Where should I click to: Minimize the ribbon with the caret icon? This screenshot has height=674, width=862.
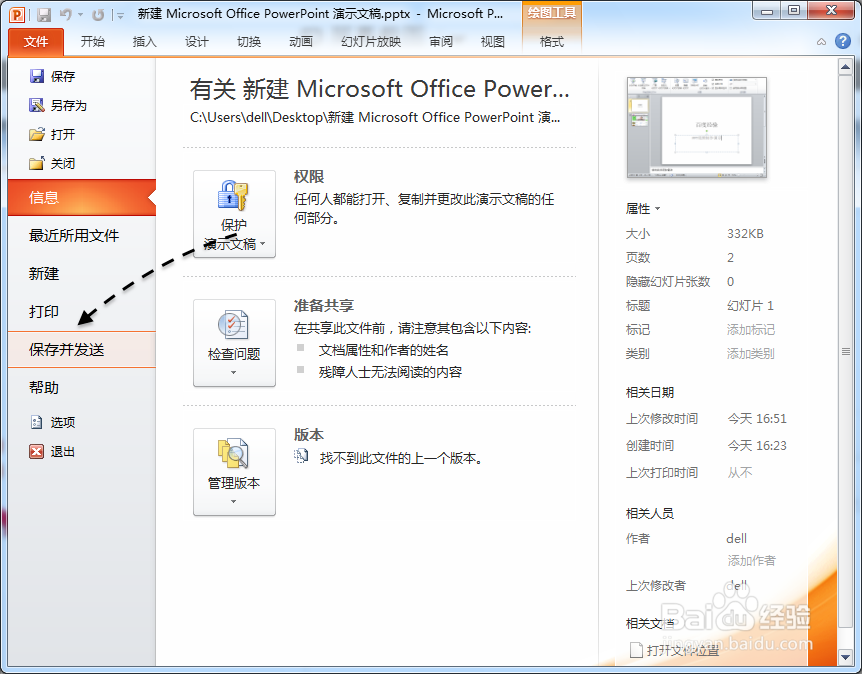[821, 42]
